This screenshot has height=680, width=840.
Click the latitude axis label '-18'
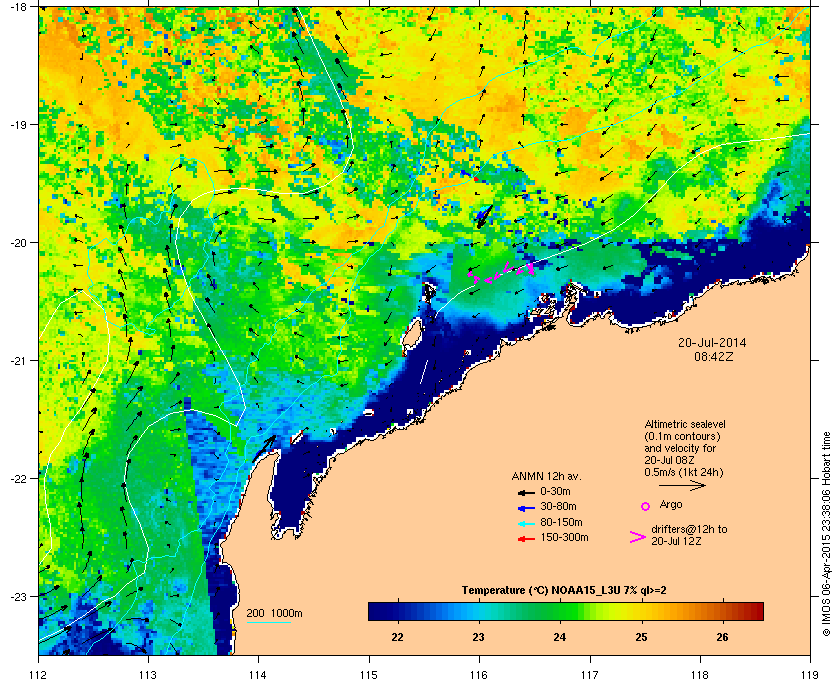17,6
